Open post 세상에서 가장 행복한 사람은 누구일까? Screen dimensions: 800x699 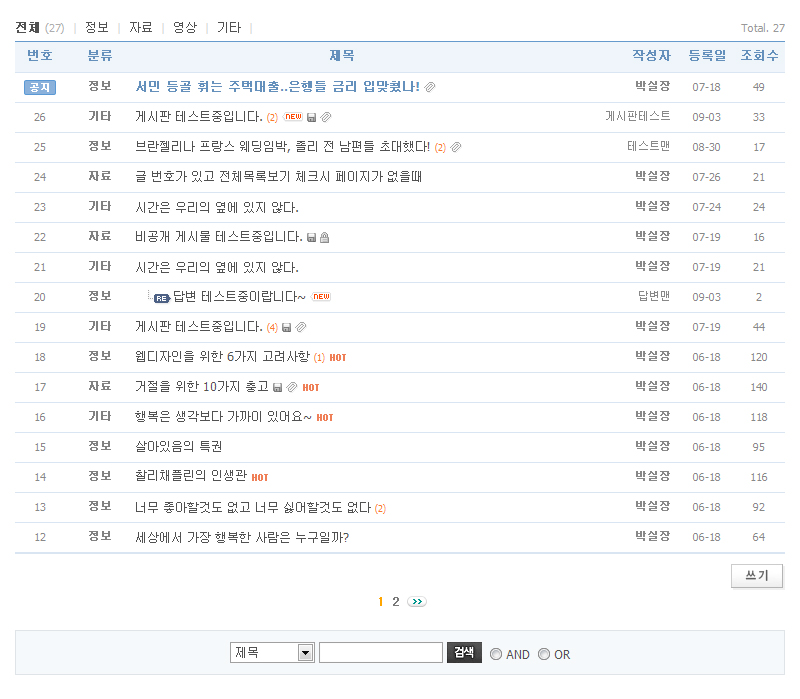(x=242, y=537)
